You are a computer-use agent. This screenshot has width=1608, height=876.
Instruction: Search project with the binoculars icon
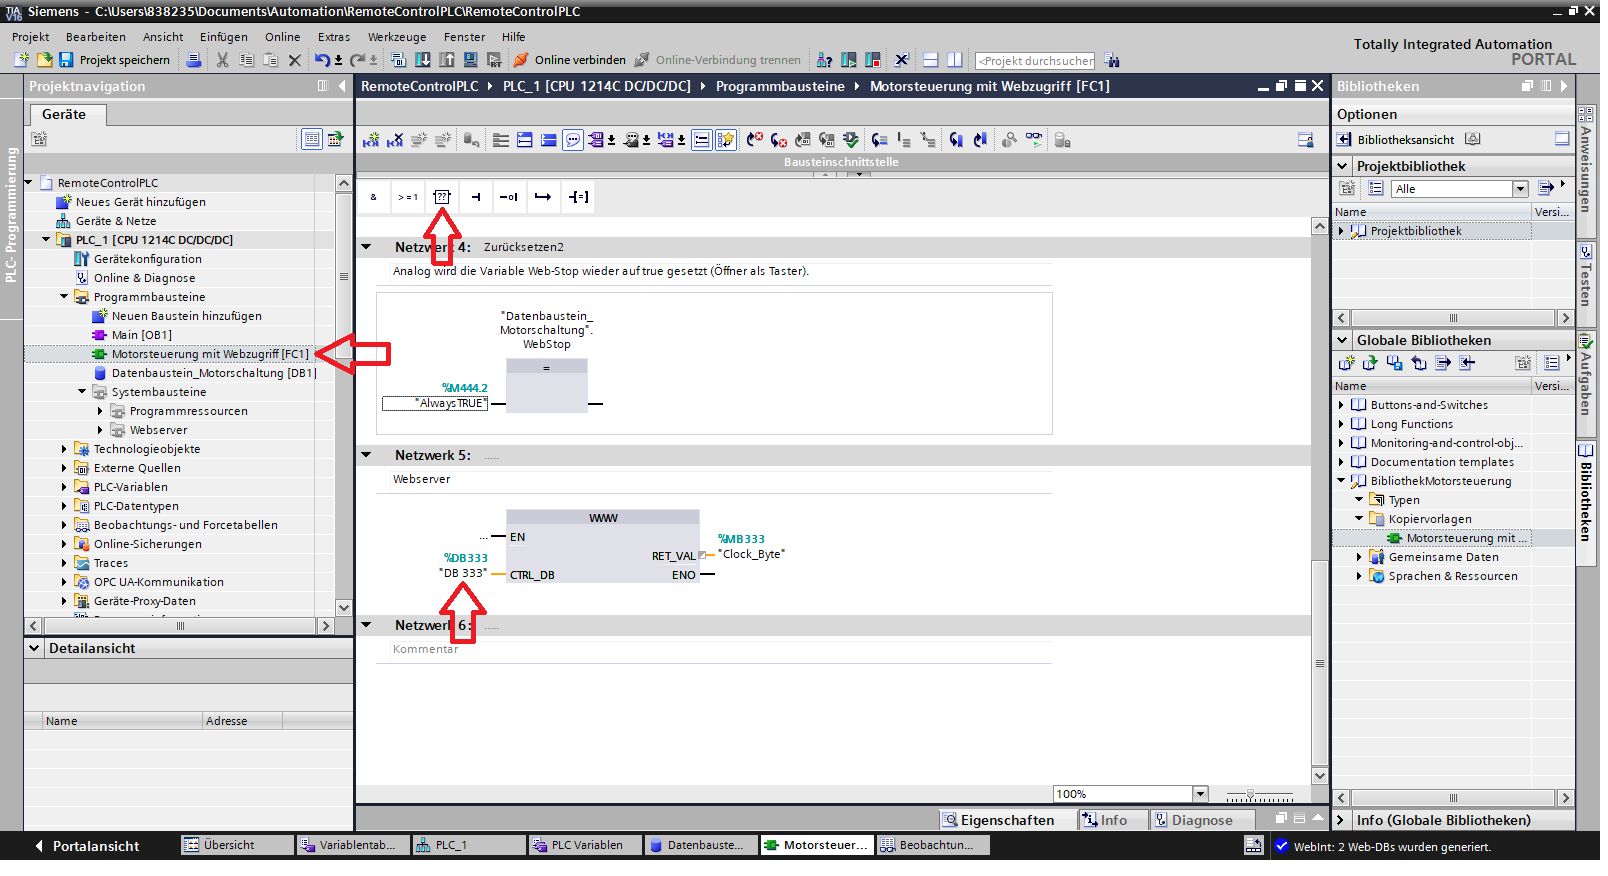1112,60
